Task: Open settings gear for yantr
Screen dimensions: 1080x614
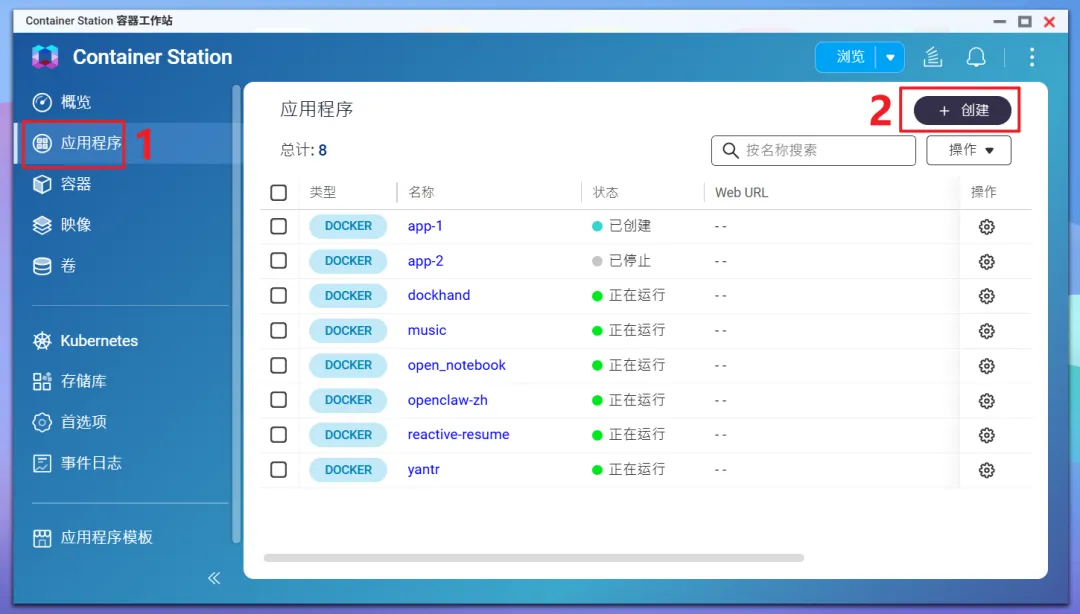Action: pos(986,471)
